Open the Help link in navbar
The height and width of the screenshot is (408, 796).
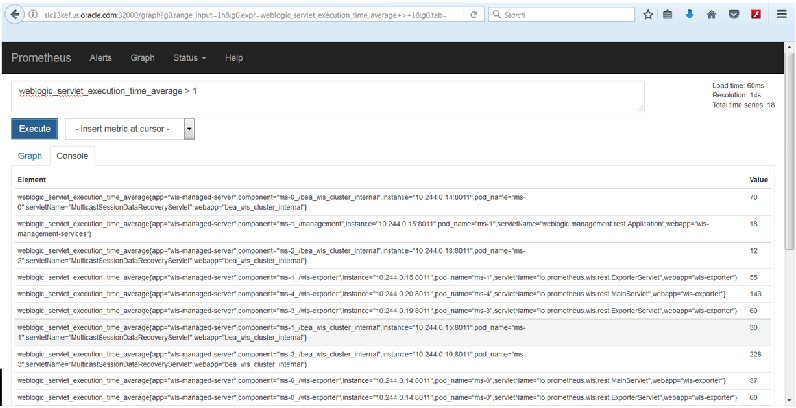pyautogui.click(x=234, y=58)
